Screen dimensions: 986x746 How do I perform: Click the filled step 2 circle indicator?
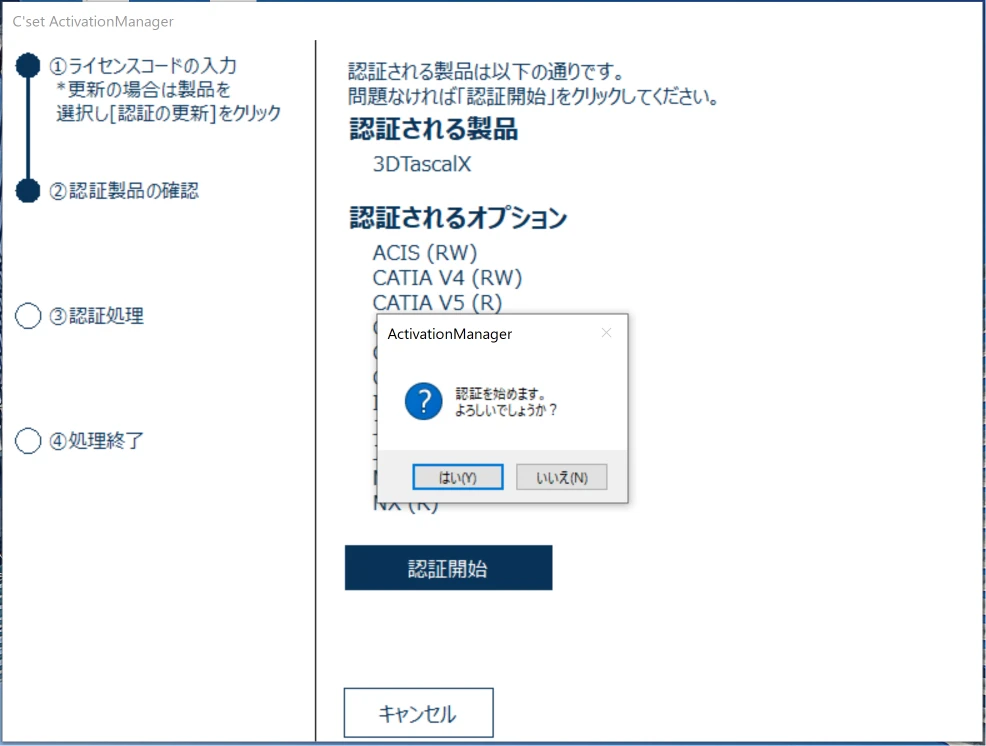point(28,190)
